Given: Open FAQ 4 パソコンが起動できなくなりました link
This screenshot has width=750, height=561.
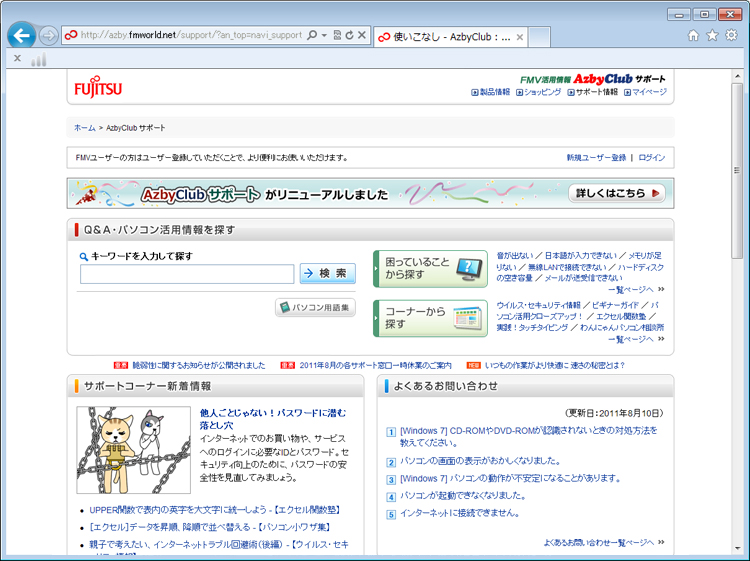Looking at the screenshot, I should tap(463, 495).
